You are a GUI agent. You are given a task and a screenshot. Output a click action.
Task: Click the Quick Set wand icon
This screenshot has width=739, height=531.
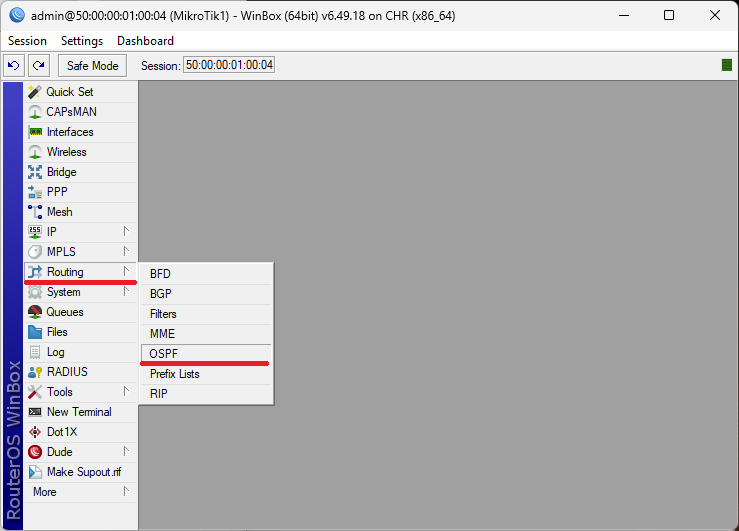coord(35,92)
